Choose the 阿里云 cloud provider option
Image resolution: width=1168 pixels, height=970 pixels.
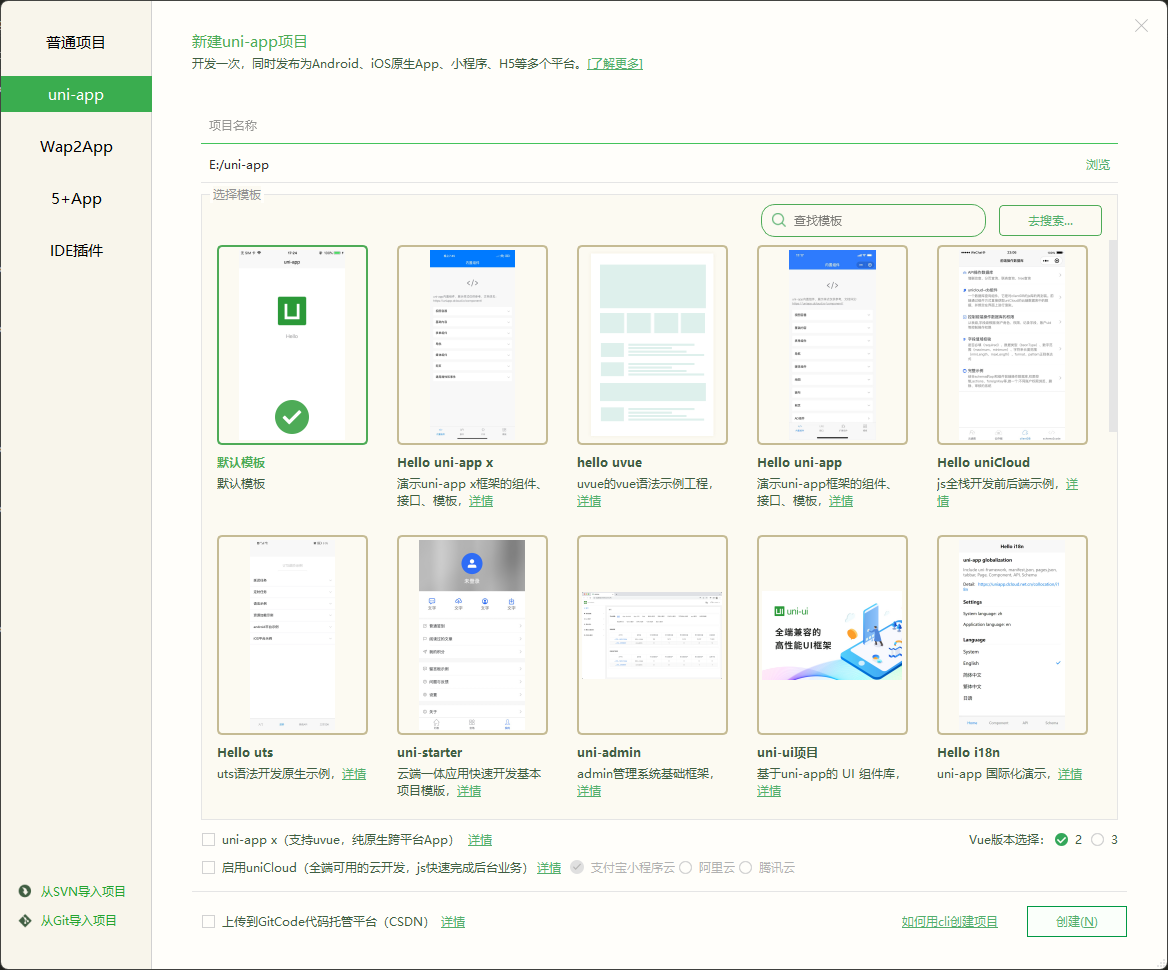[x=686, y=868]
